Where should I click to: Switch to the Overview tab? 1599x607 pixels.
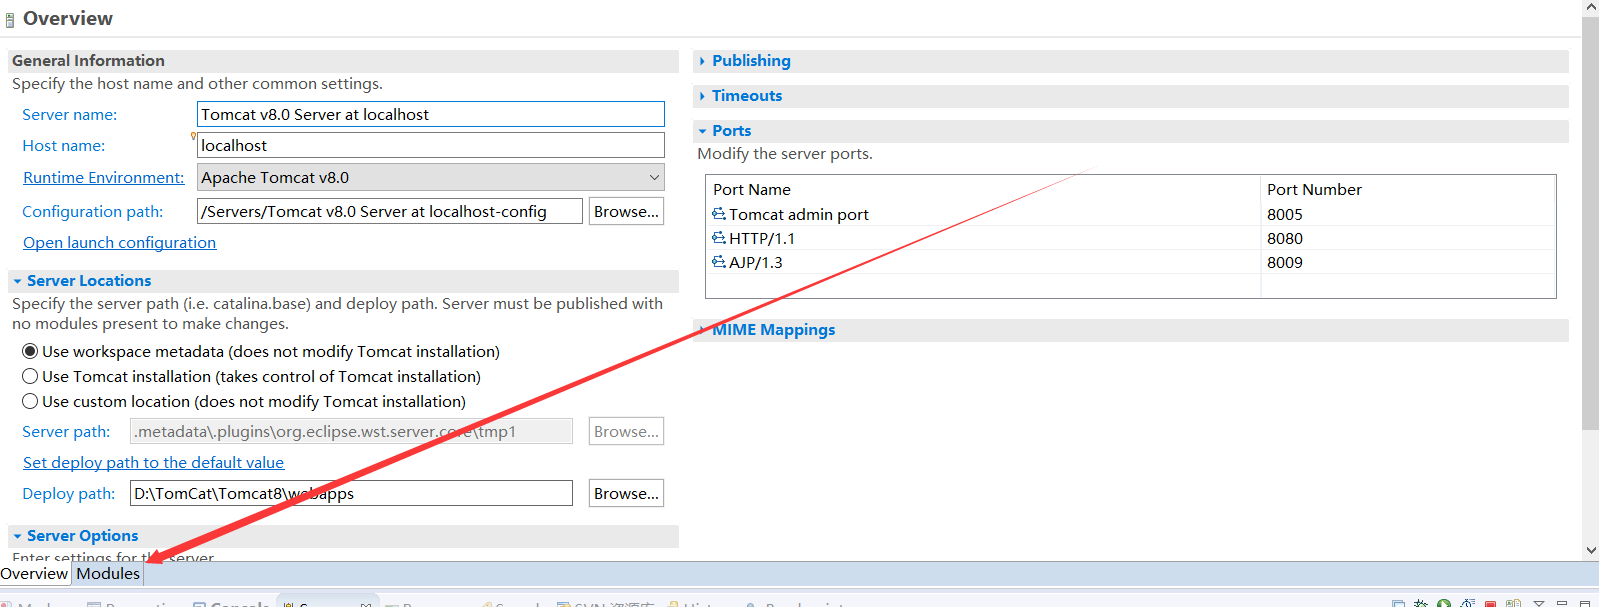click(34, 573)
